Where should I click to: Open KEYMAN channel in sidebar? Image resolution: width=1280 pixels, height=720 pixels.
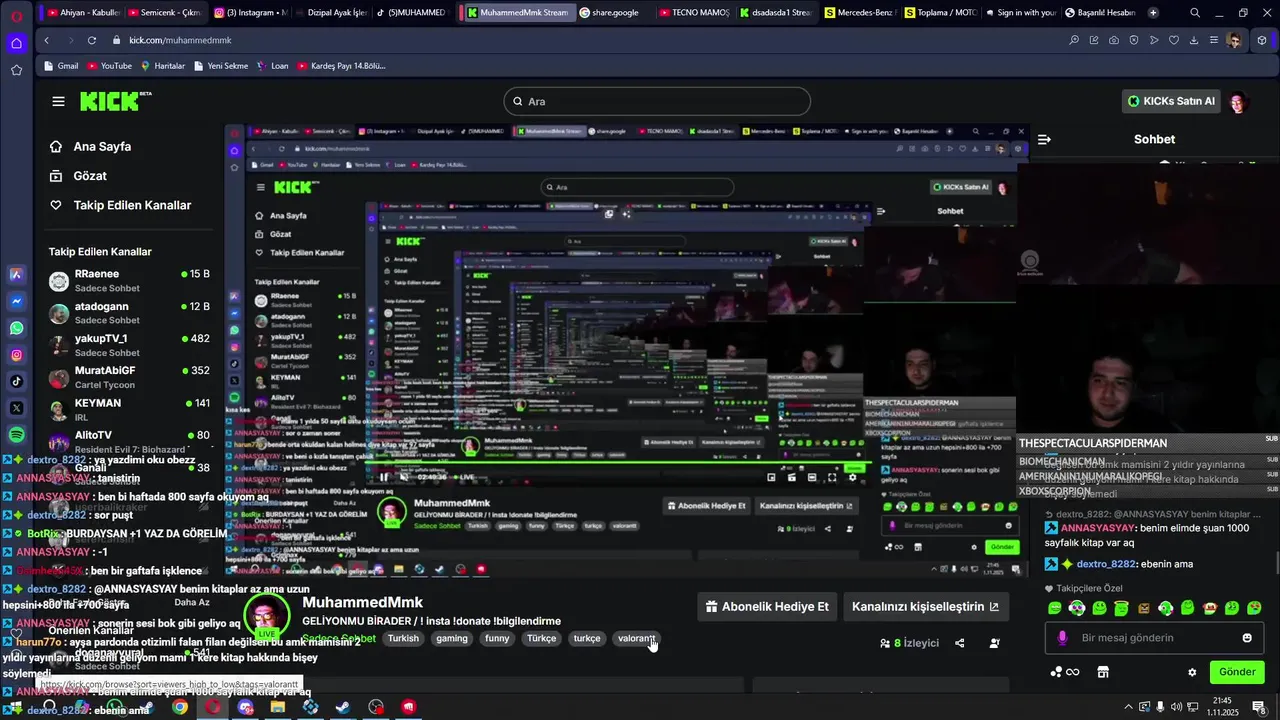129,410
